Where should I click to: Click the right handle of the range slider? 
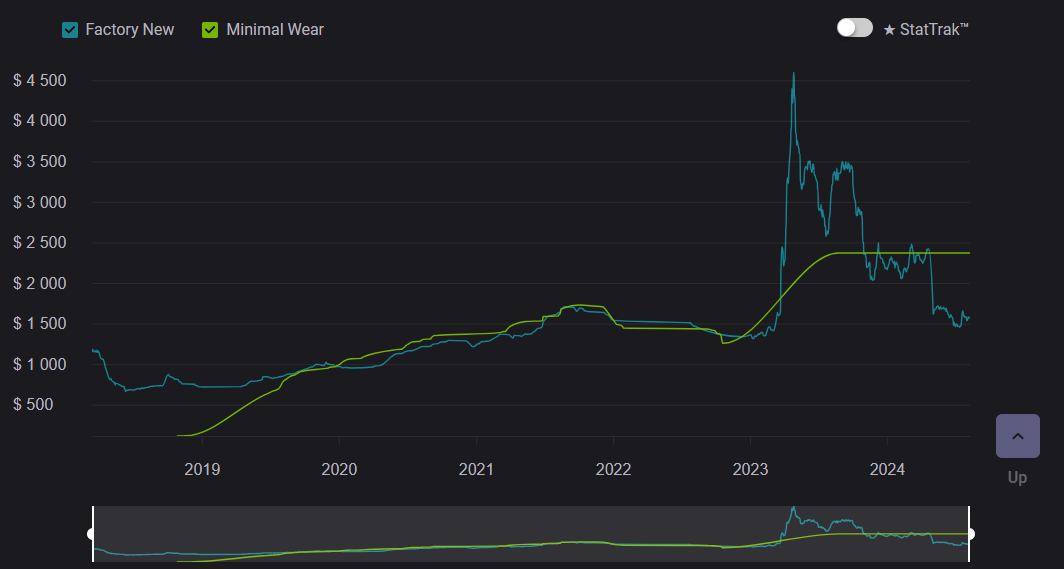click(970, 534)
